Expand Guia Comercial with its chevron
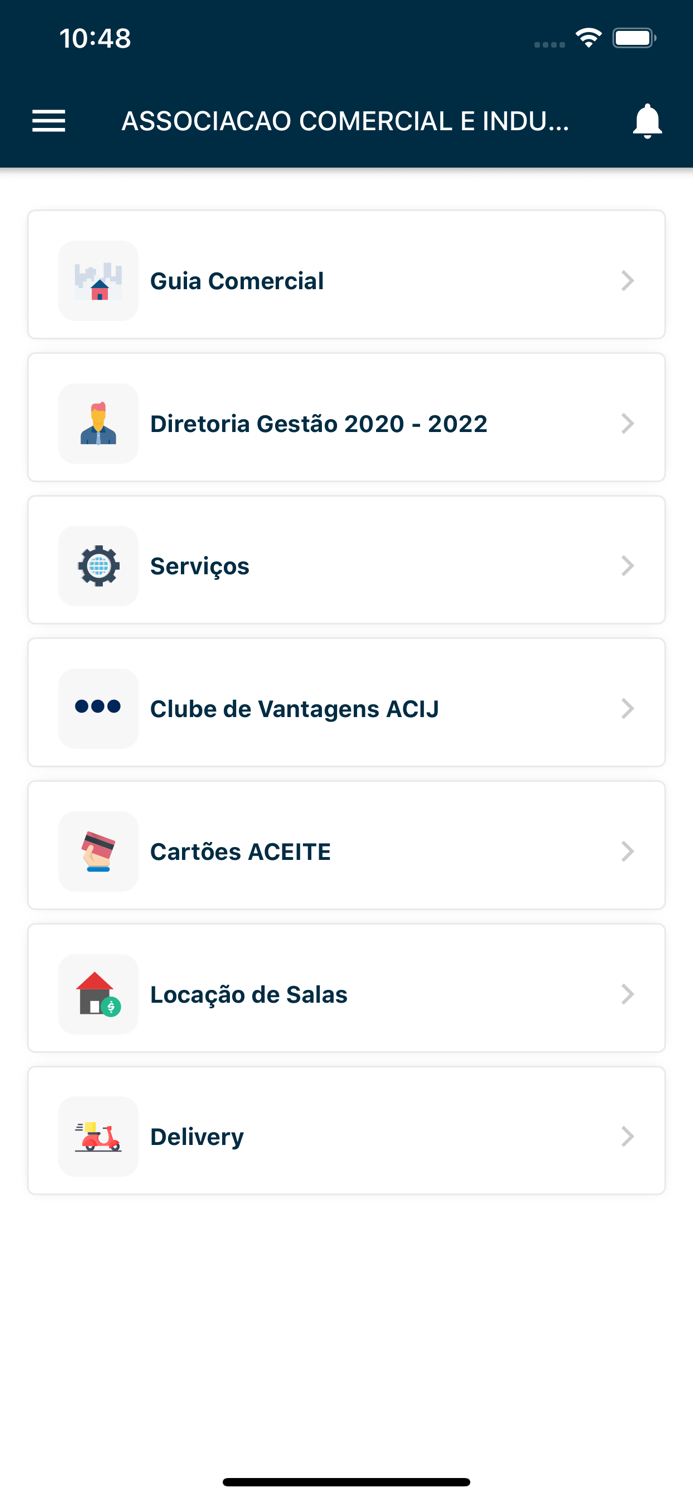Image resolution: width=693 pixels, height=1500 pixels. tap(628, 281)
